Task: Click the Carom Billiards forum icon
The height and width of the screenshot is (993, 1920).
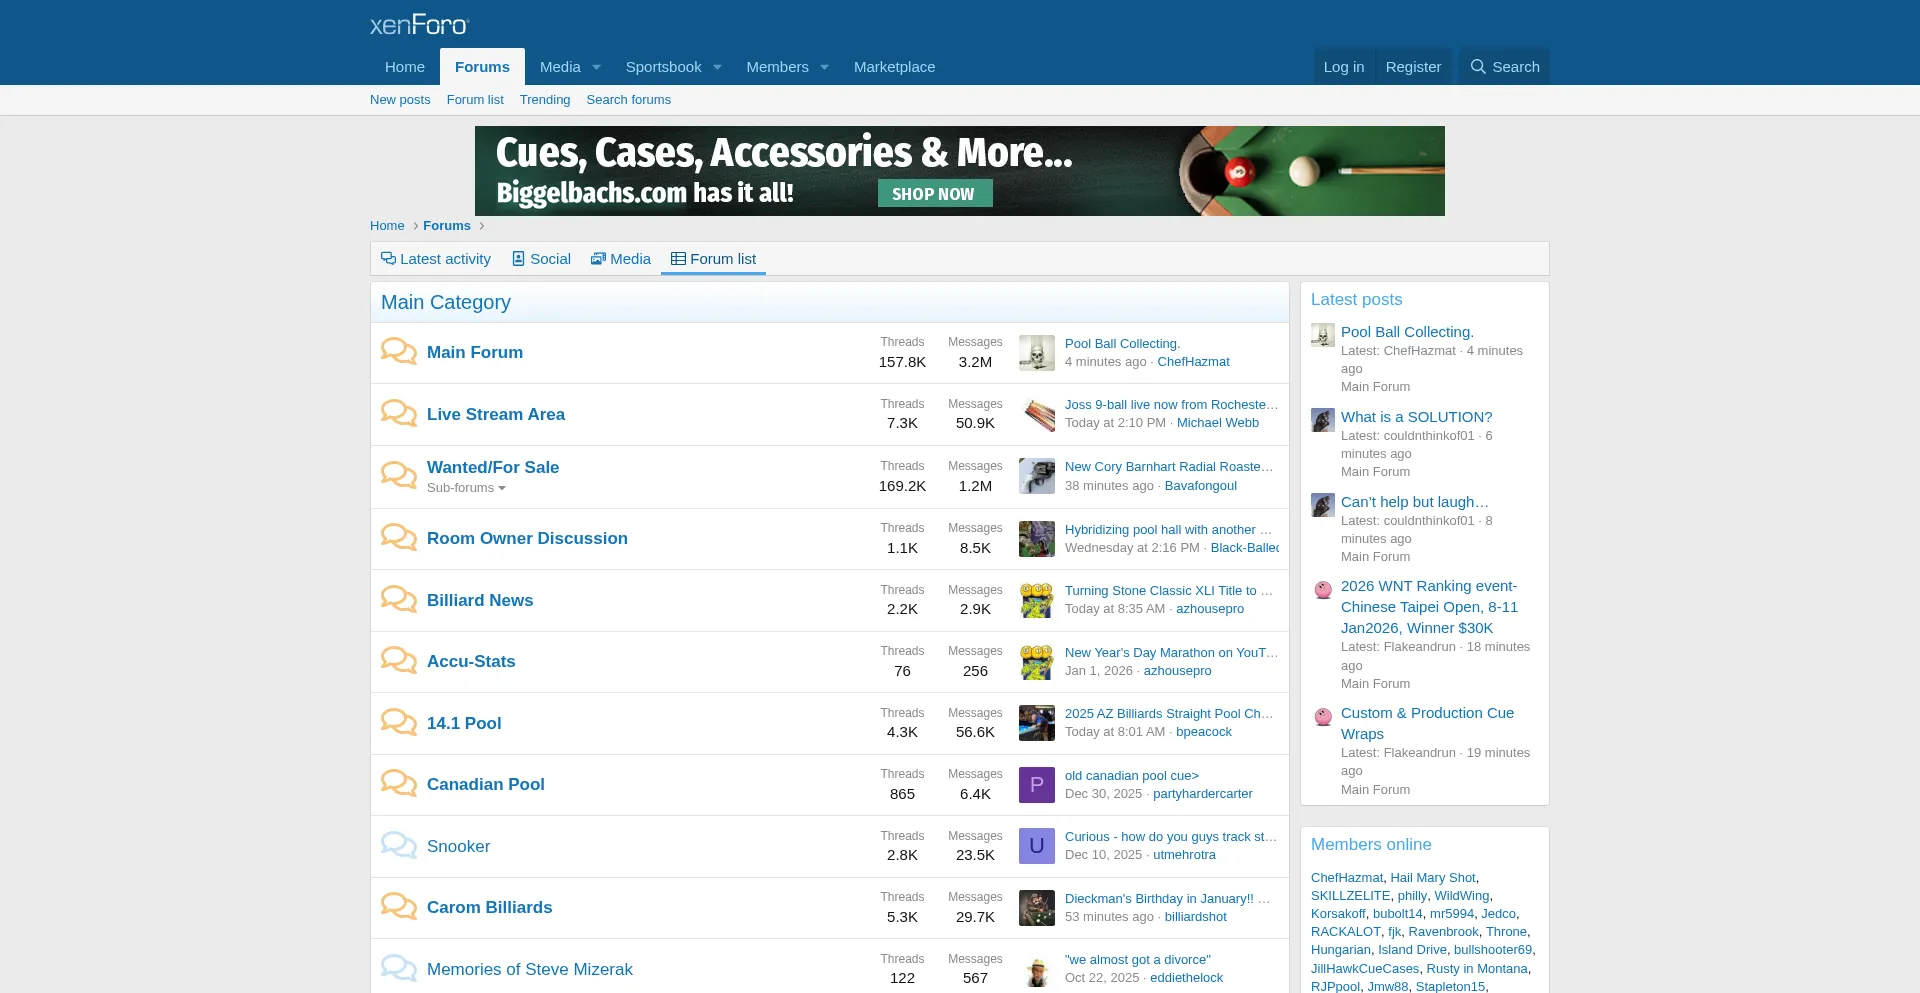Action: 398,906
